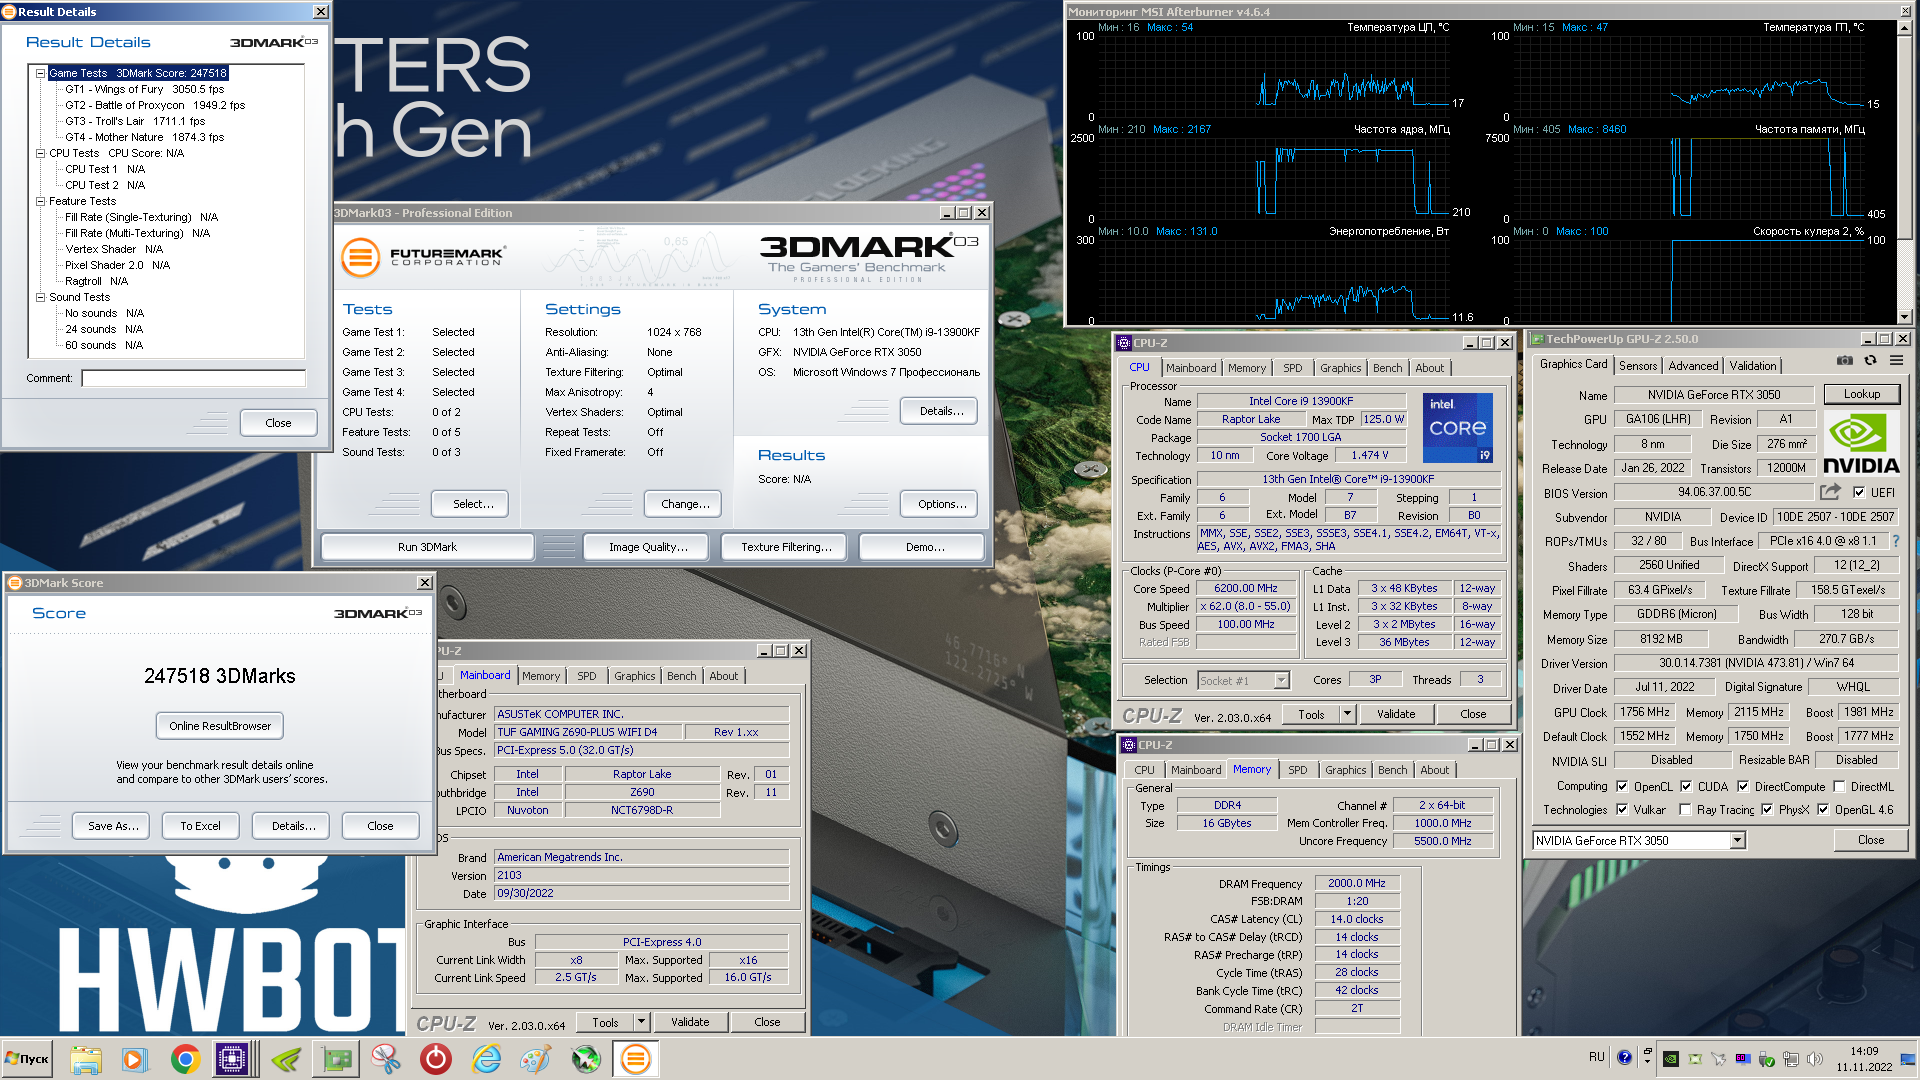Click the Safely Remove Hardware tray icon

pyautogui.click(x=1767, y=1059)
